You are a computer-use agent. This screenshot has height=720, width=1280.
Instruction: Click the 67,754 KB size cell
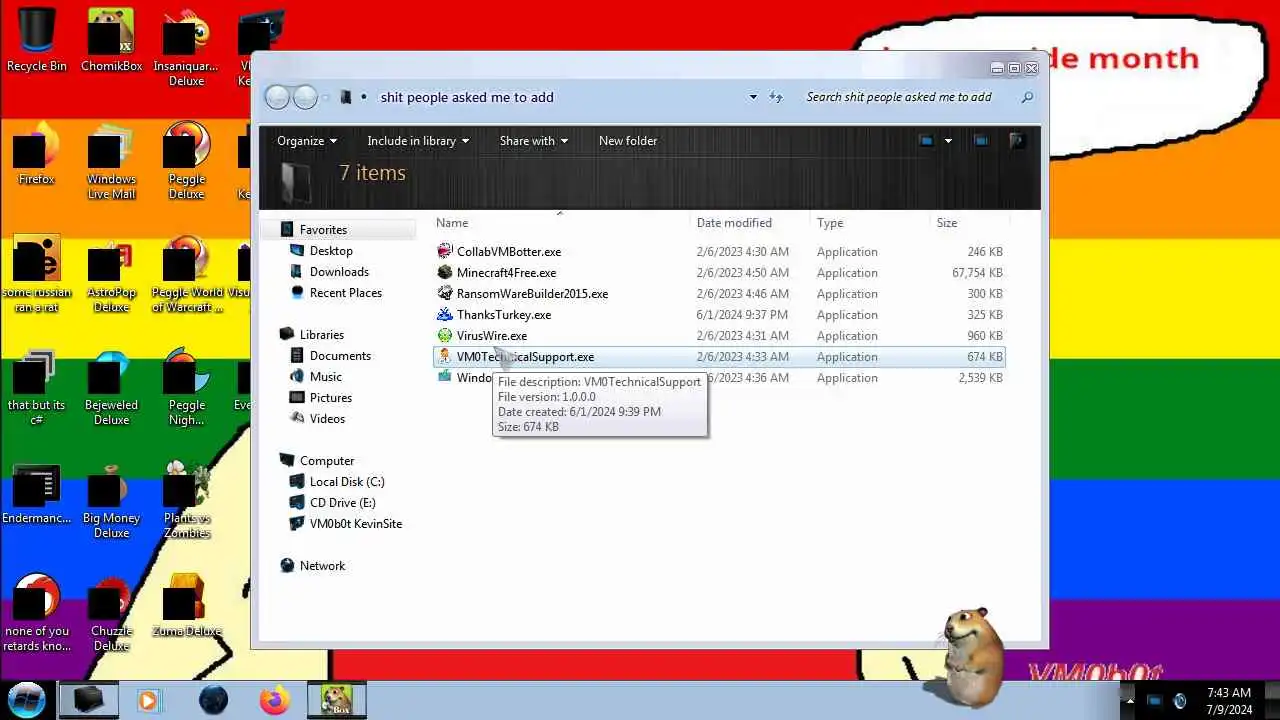coord(977,273)
